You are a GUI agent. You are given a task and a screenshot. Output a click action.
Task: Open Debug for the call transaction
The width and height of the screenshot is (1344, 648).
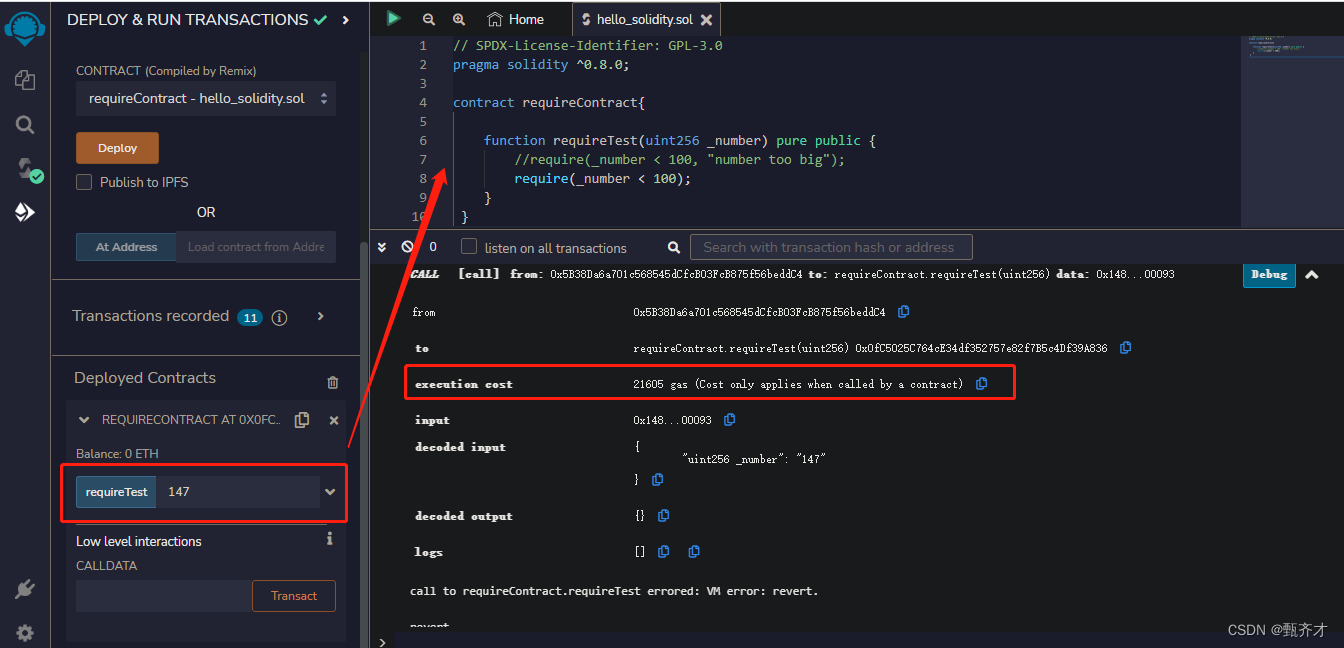click(1269, 274)
